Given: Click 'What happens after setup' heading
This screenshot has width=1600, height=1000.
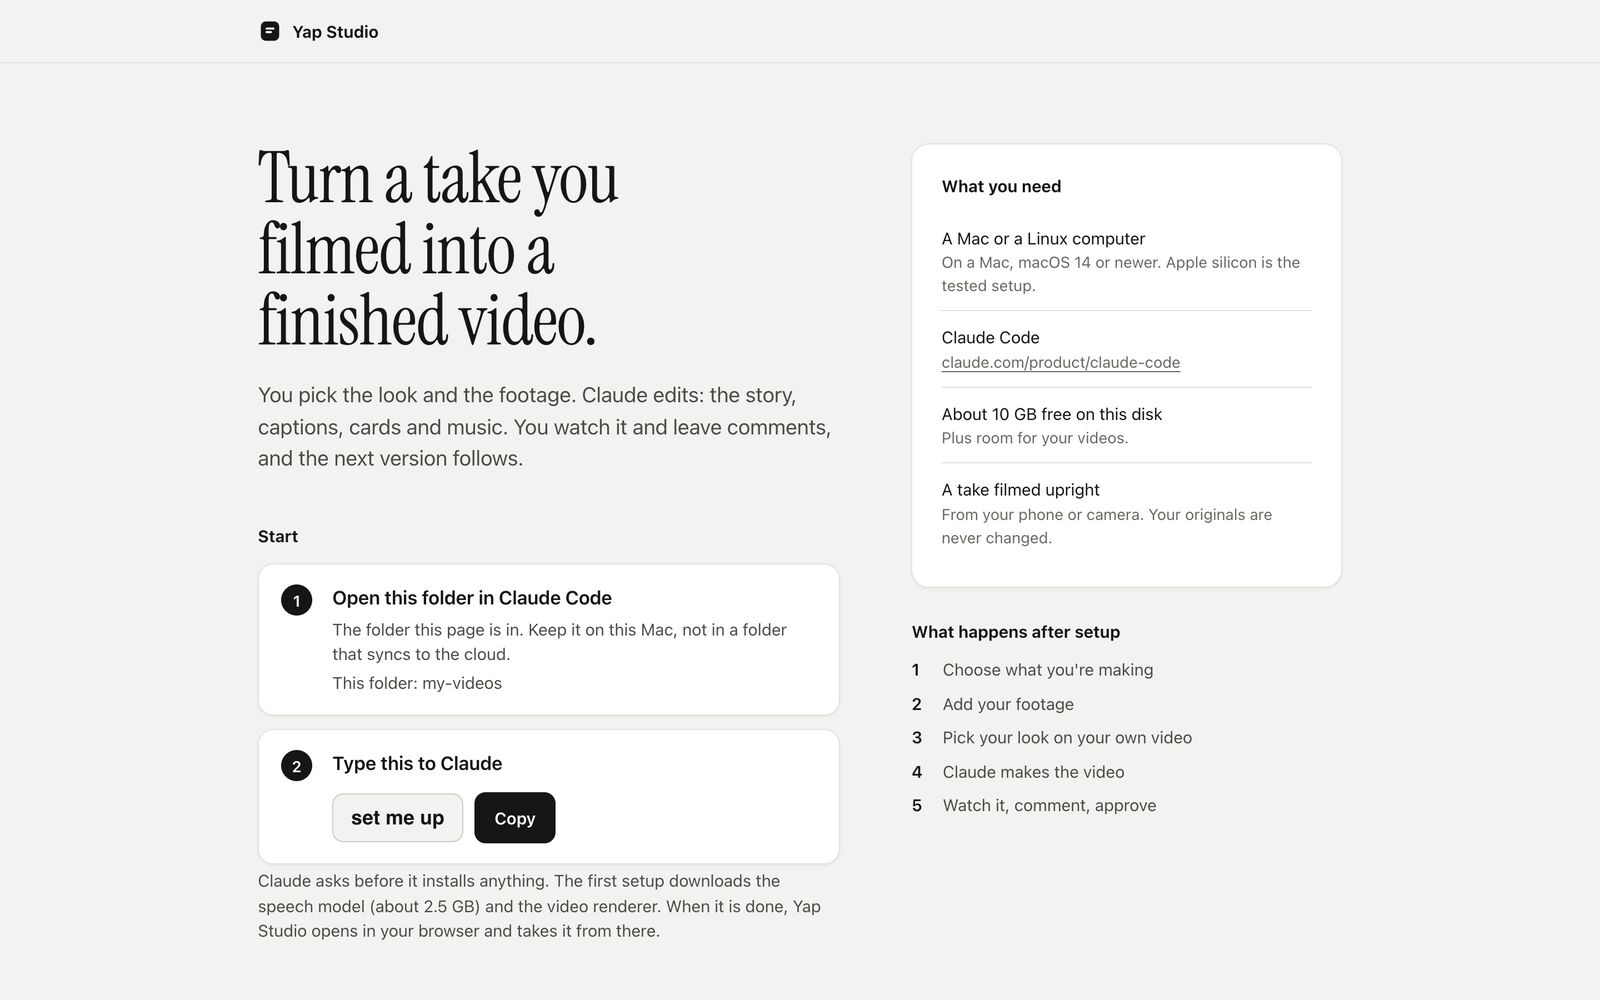Looking at the screenshot, I should pos(1015,632).
